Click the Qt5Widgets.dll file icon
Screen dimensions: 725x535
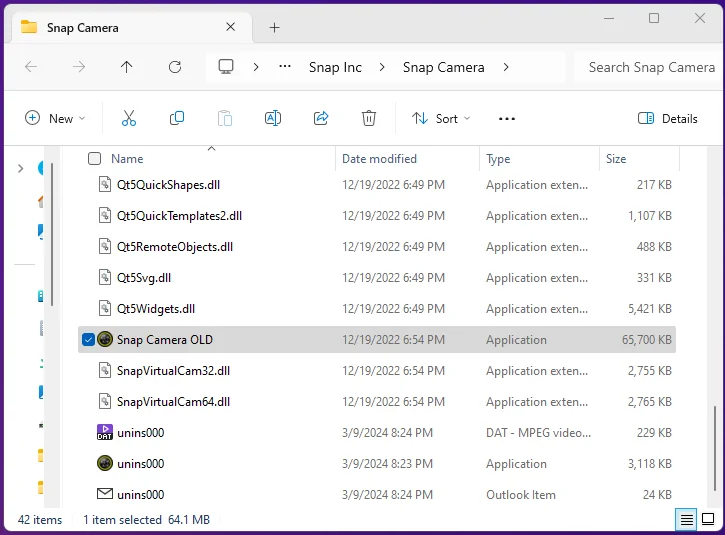(105, 308)
